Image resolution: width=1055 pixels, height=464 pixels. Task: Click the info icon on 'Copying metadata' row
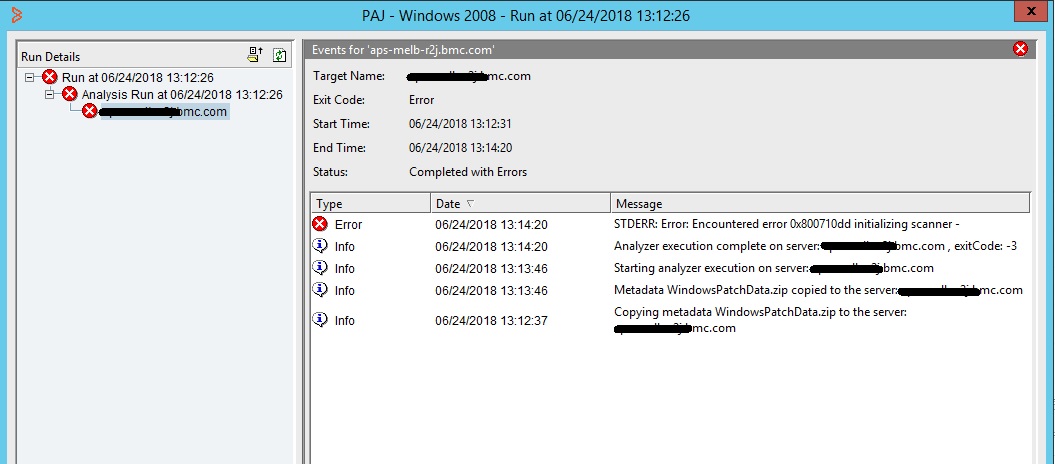(320, 320)
